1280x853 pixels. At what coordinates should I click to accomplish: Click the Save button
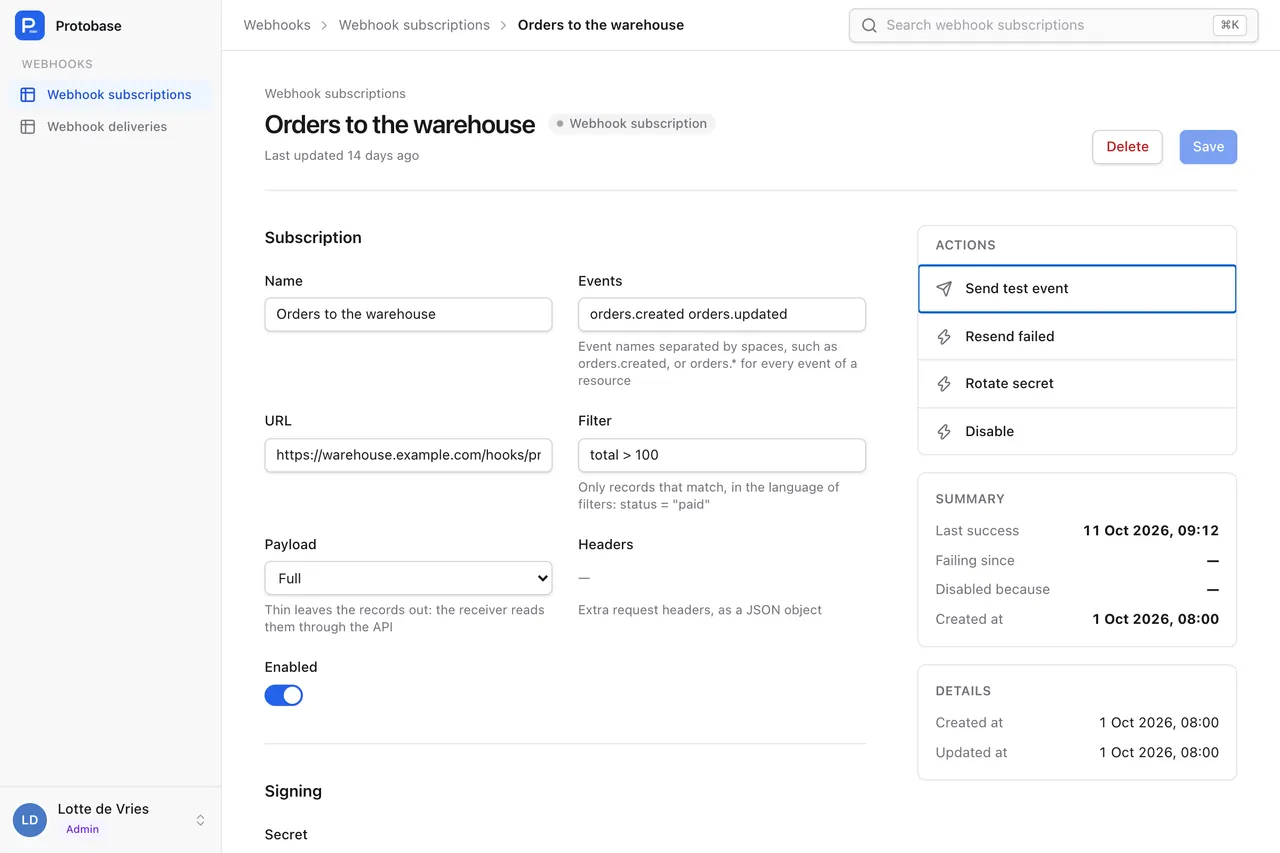[1208, 147]
